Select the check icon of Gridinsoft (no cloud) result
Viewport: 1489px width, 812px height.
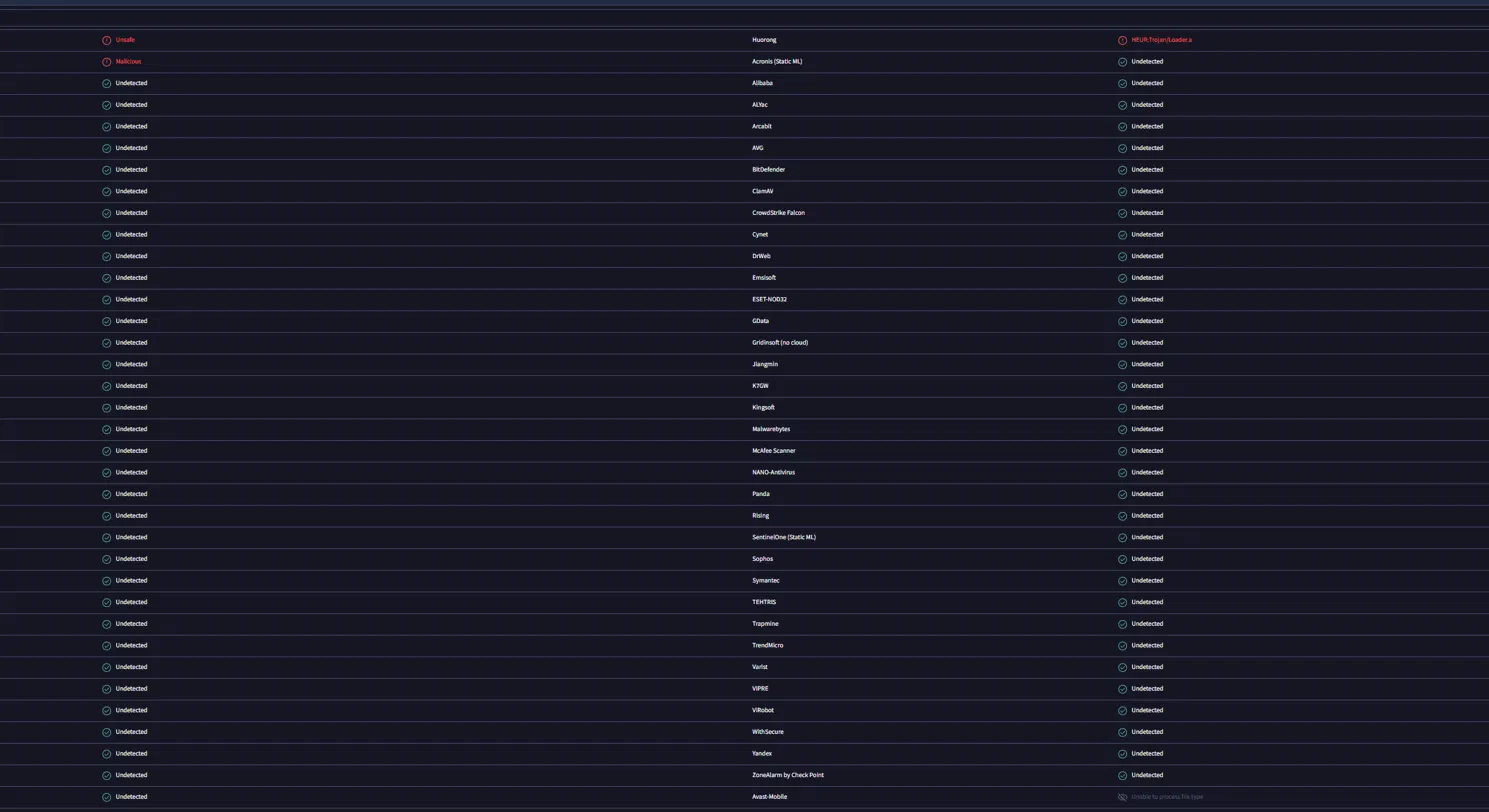coord(1123,343)
